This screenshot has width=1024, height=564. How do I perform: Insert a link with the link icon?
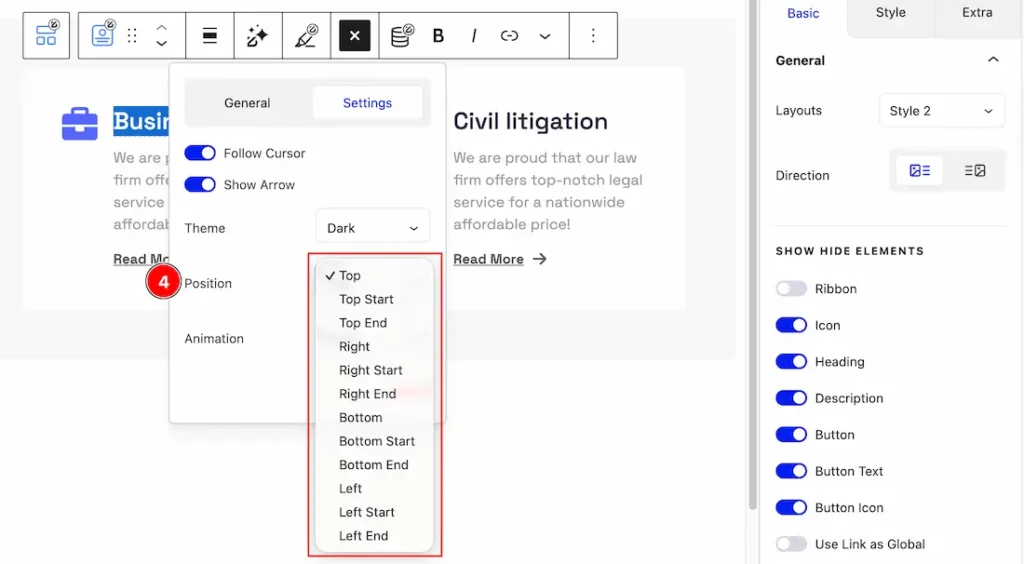click(x=509, y=36)
